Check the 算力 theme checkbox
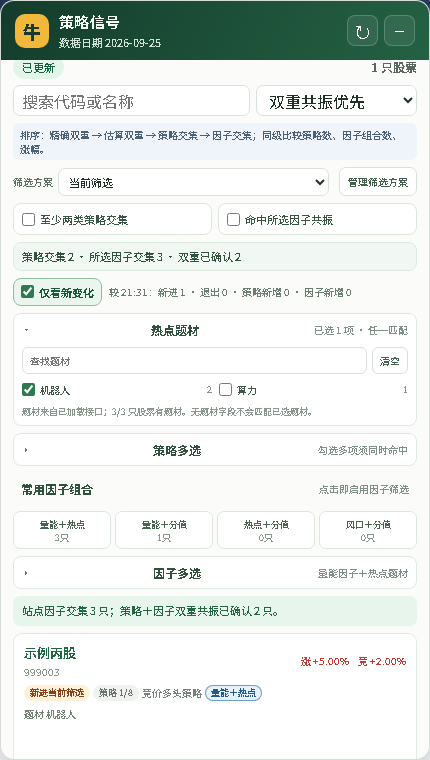The width and height of the screenshot is (430, 760). [x=225, y=390]
